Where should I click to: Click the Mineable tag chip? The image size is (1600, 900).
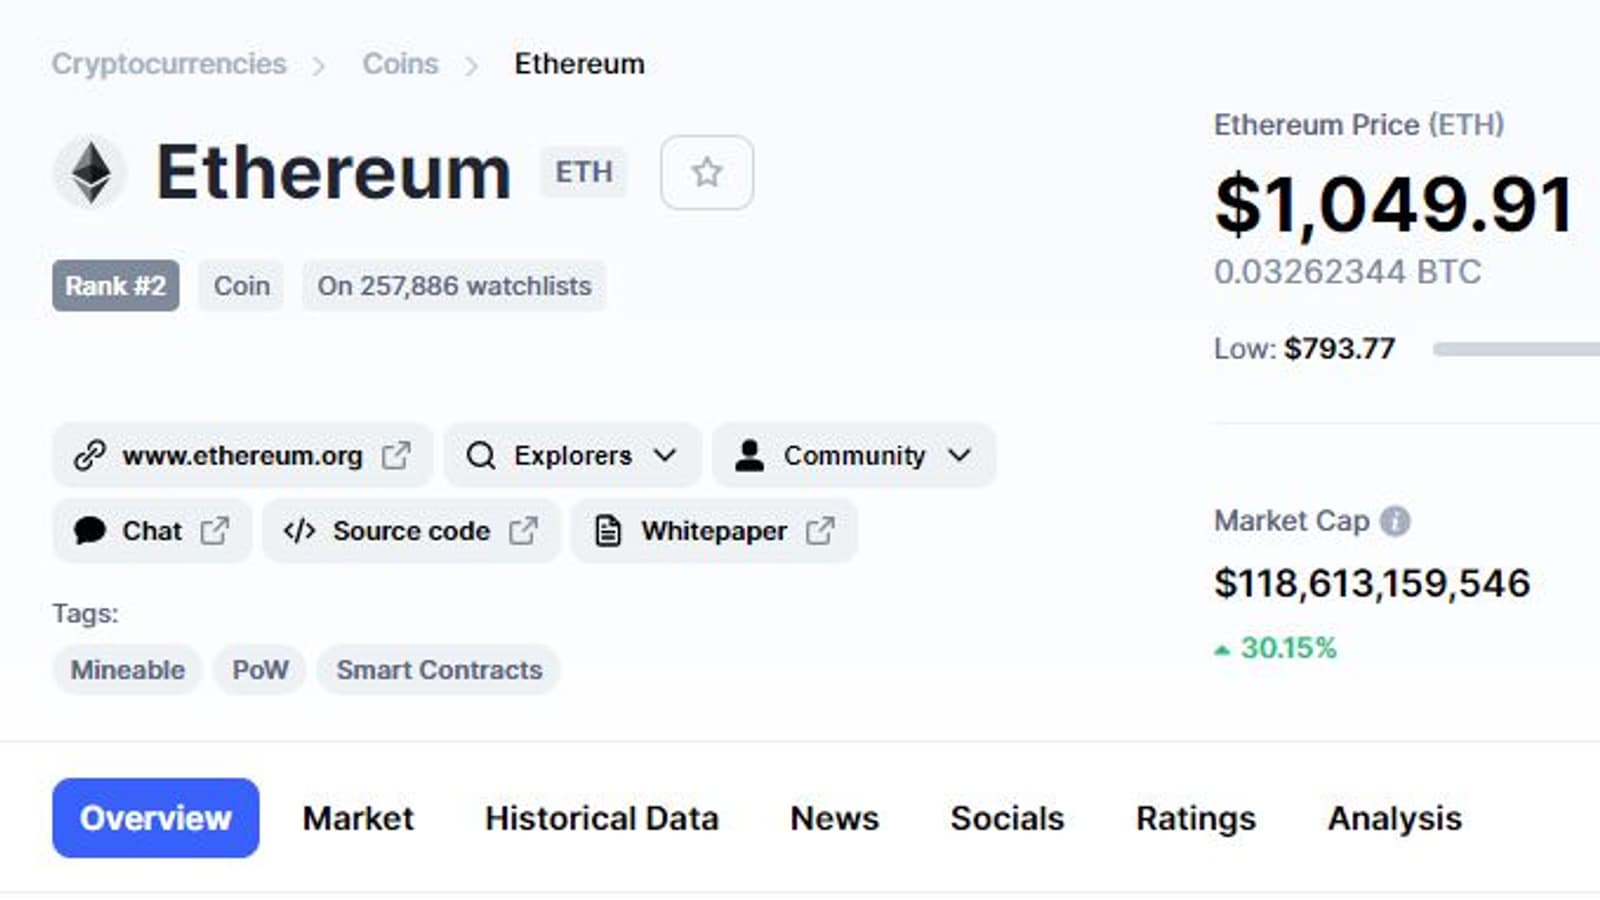click(128, 670)
